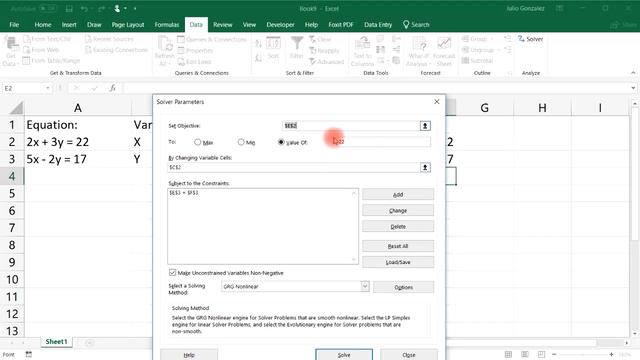The image size is (640, 360).
Task: Click the Reset All button
Action: 398,246
